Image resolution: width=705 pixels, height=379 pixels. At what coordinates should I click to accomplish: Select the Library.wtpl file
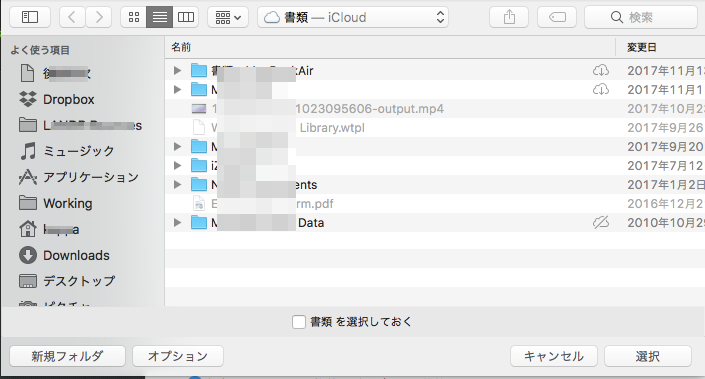(435, 128)
